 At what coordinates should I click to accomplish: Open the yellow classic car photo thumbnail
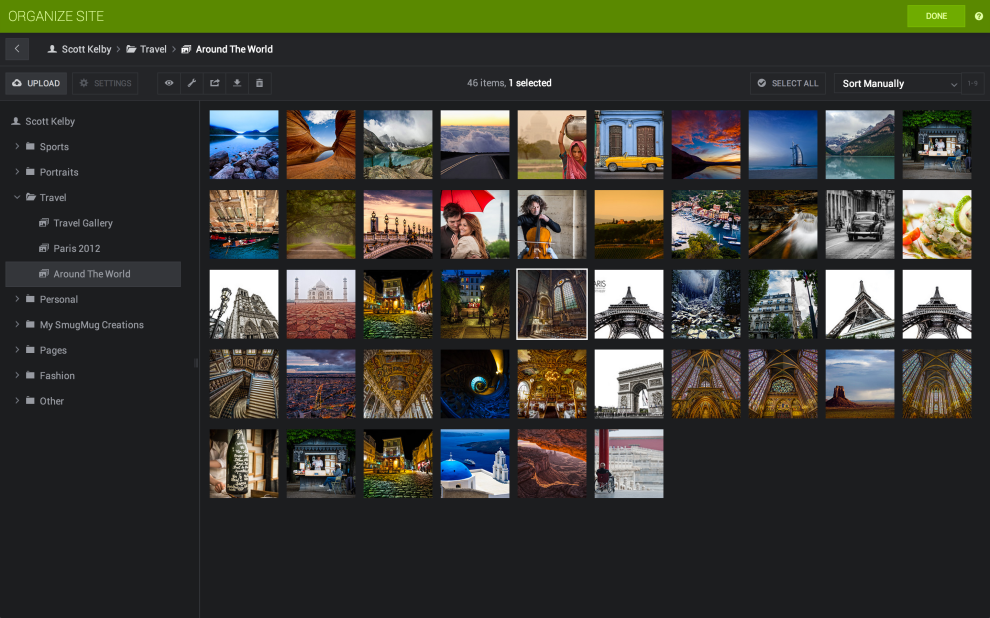(628, 144)
